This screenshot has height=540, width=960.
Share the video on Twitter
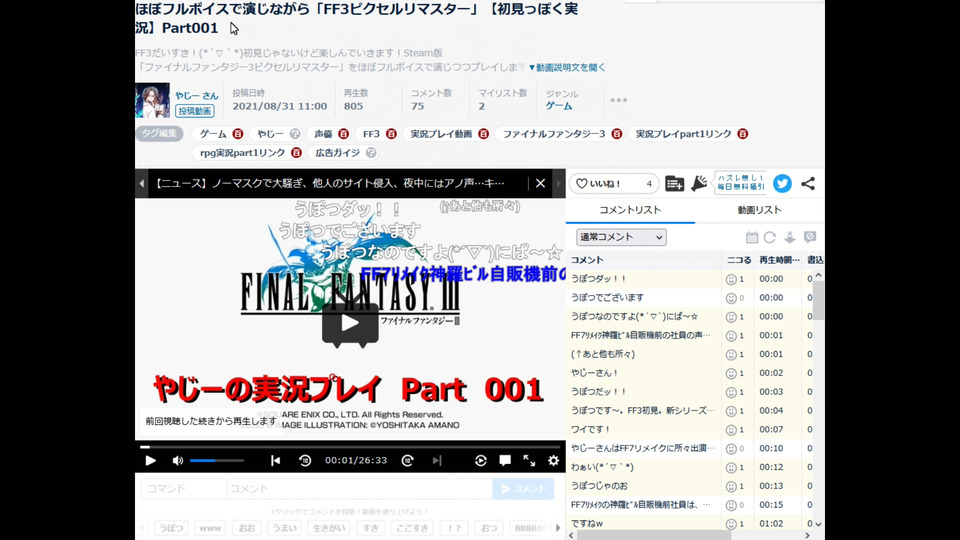point(782,183)
